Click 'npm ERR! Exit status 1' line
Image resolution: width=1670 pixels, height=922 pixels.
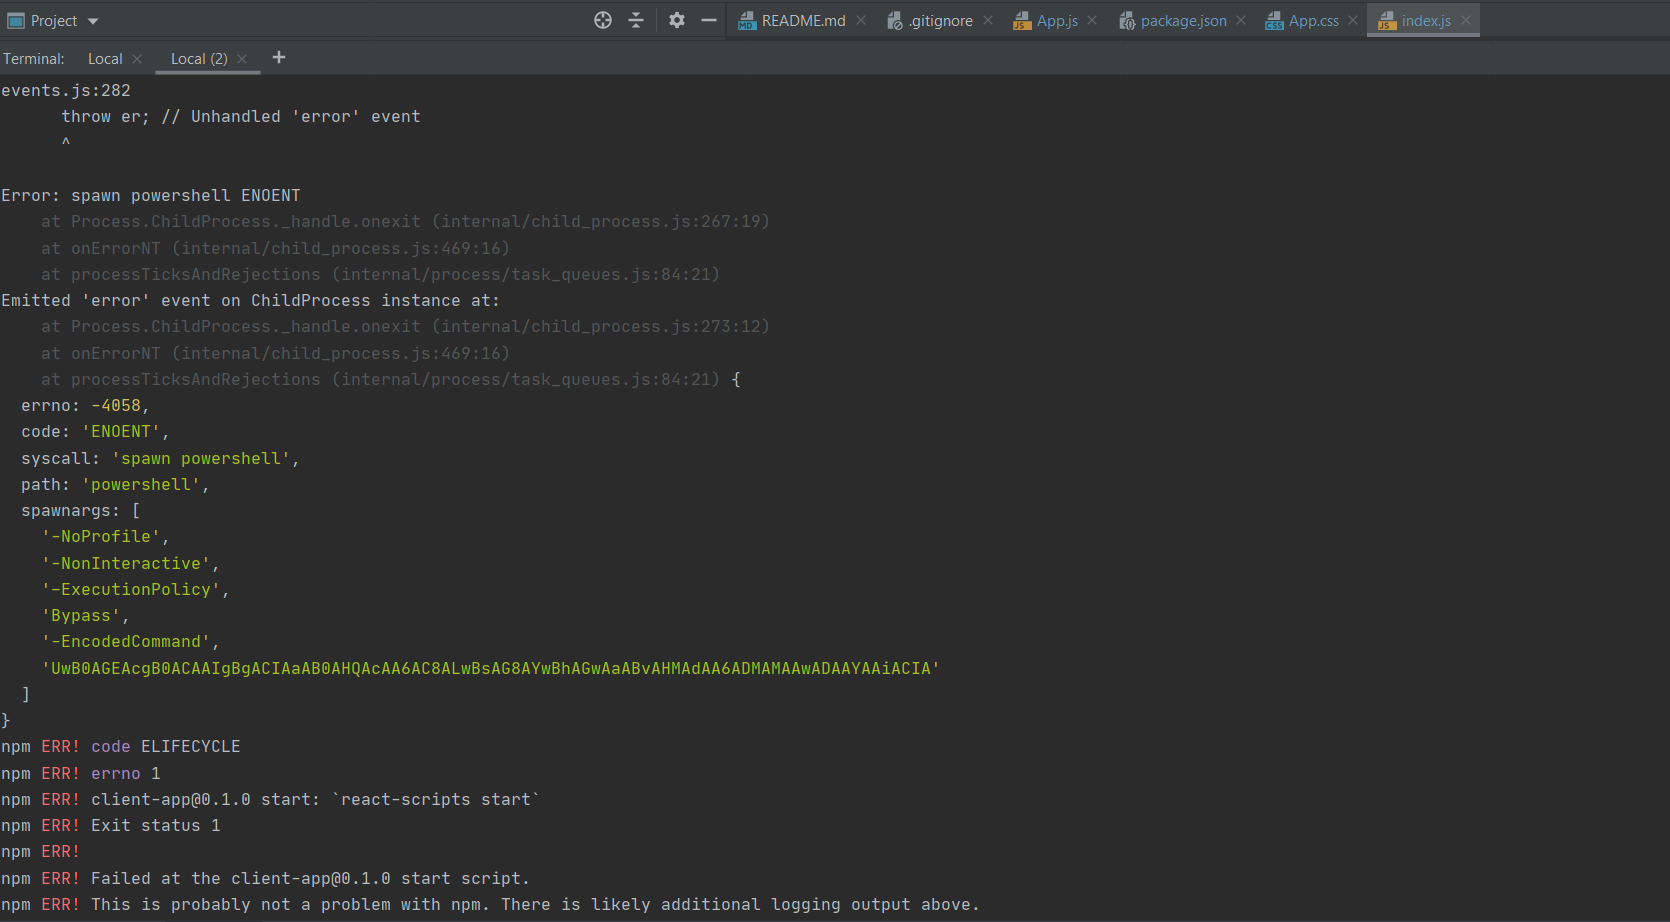pyautogui.click(x=111, y=826)
